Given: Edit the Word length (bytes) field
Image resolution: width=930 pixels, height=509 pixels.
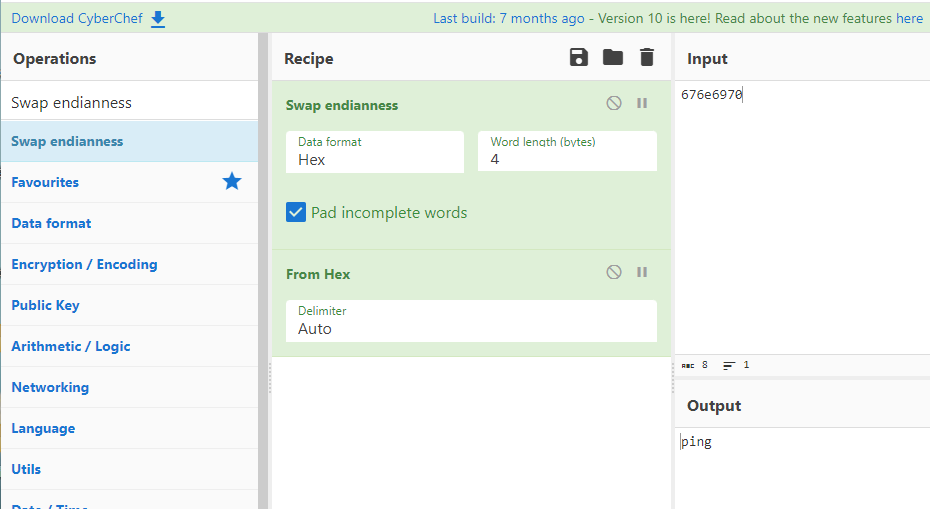Looking at the screenshot, I should [x=568, y=151].
